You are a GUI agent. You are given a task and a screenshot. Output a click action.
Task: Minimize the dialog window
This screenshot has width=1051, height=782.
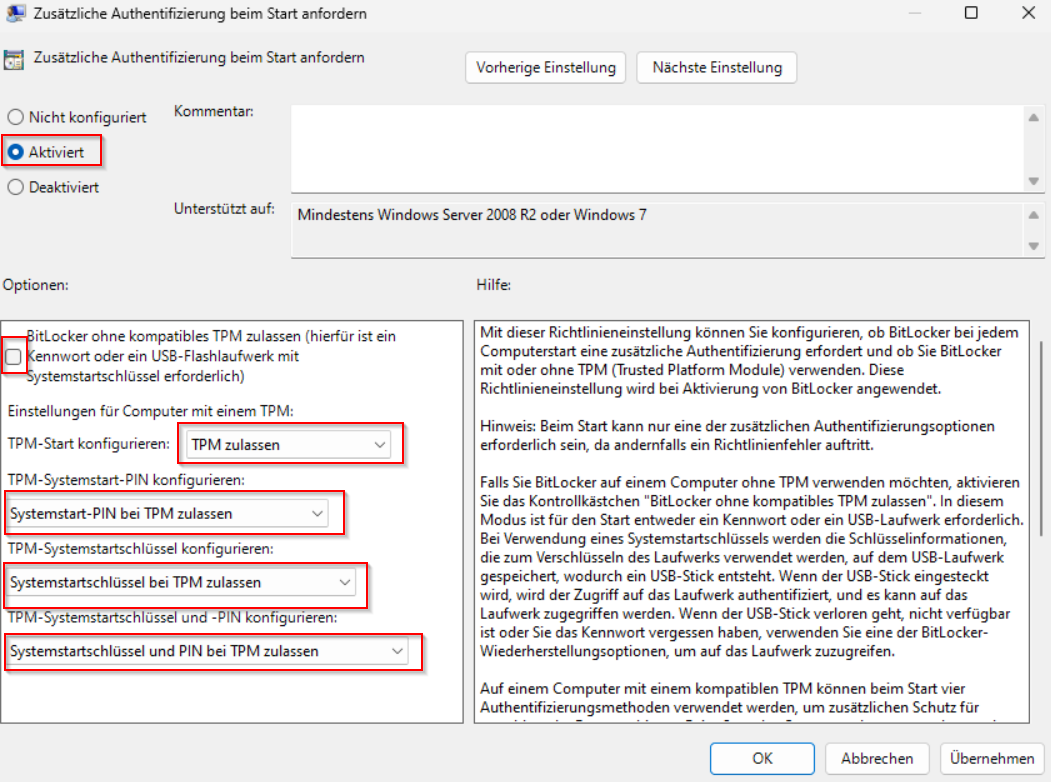click(x=914, y=13)
